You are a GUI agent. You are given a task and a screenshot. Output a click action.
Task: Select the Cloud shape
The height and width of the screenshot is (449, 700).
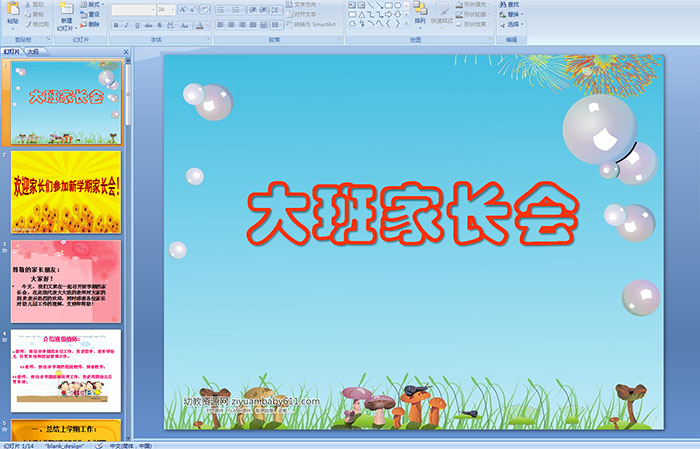tap(352, 24)
